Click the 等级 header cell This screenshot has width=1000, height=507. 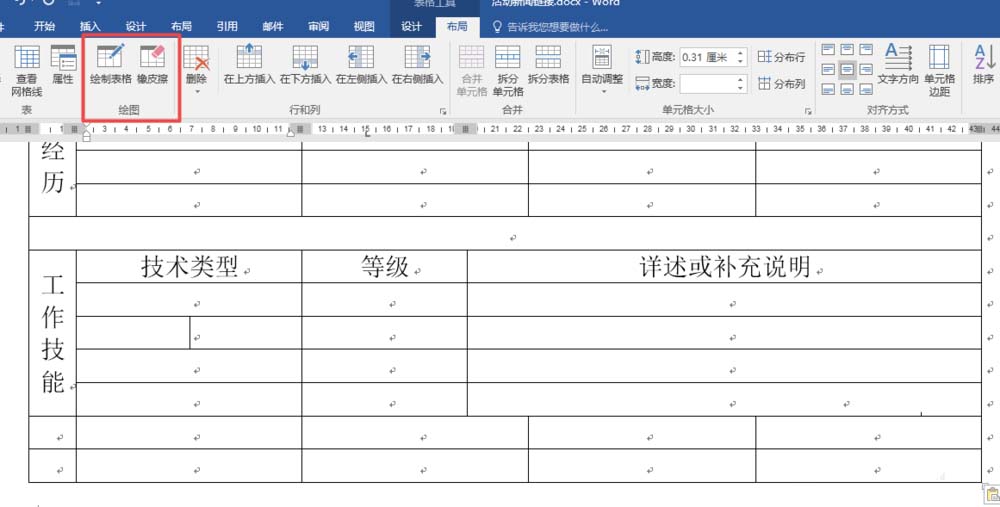coord(385,267)
